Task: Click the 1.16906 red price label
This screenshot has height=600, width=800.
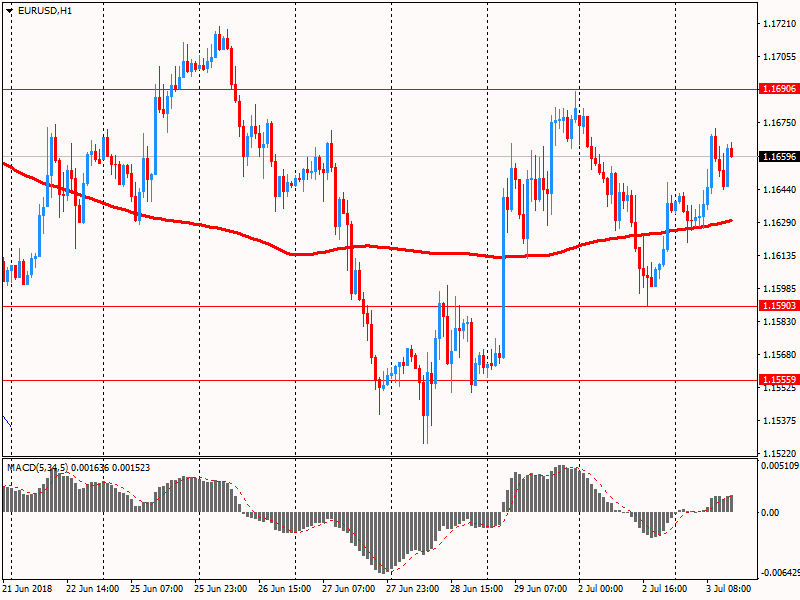Action: [779, 89]
